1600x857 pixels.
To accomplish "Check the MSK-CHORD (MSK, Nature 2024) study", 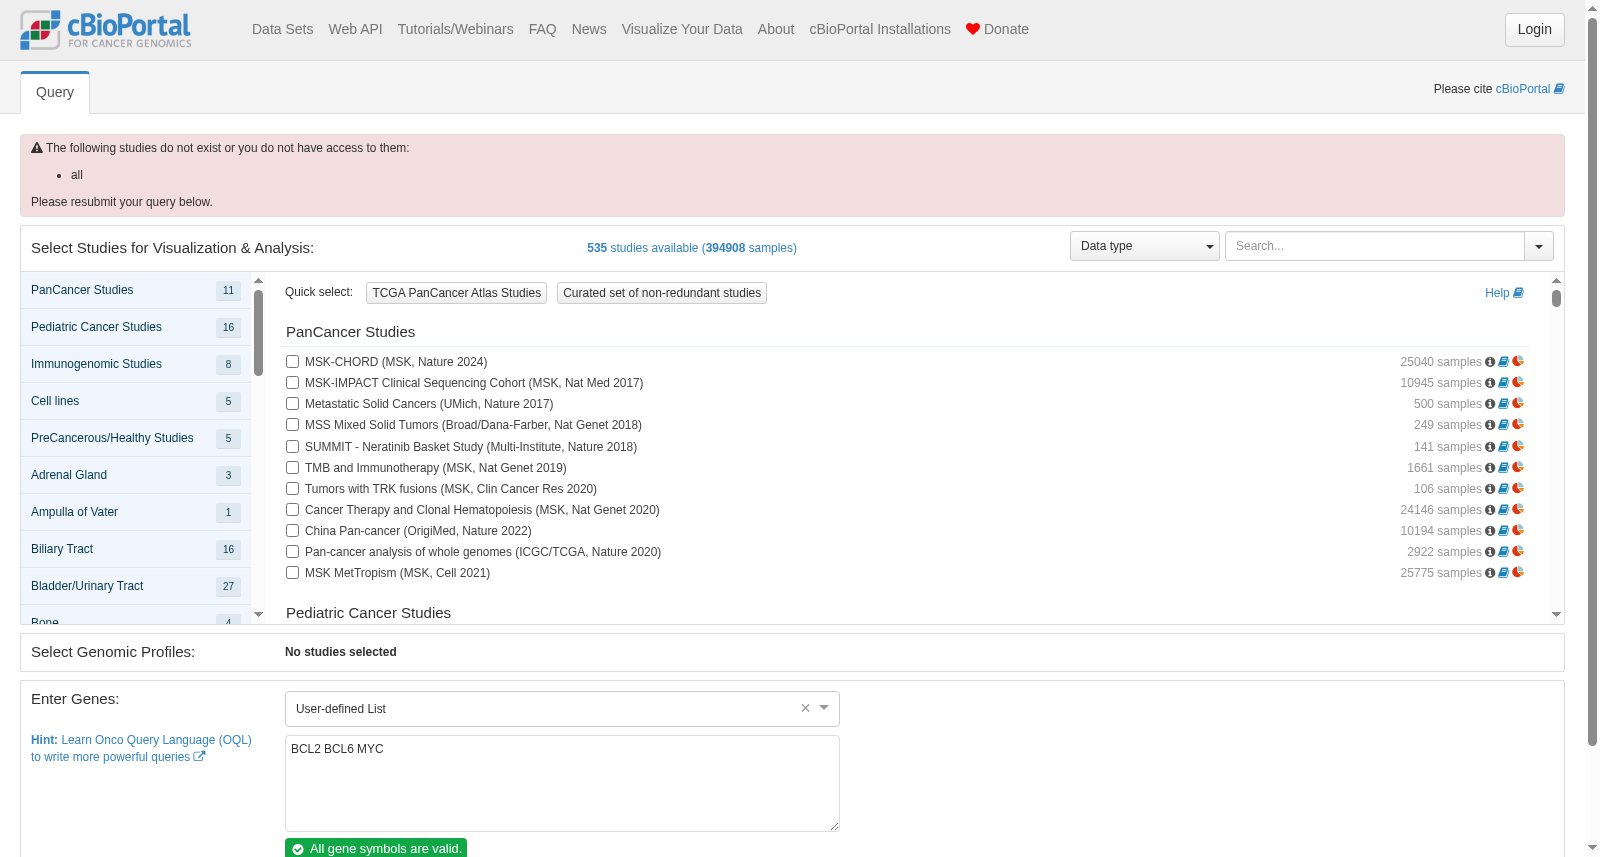I will coord(293,362).
